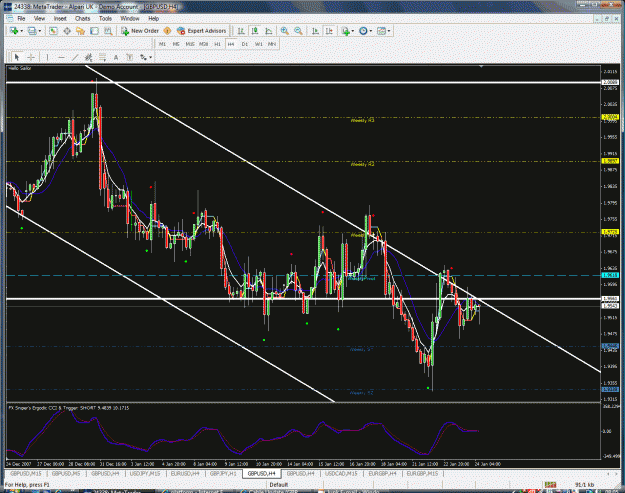This screenshot has width=625, height=493.
Task: Toggle the Navigator panel folder icon
Action: coord(81,31)
